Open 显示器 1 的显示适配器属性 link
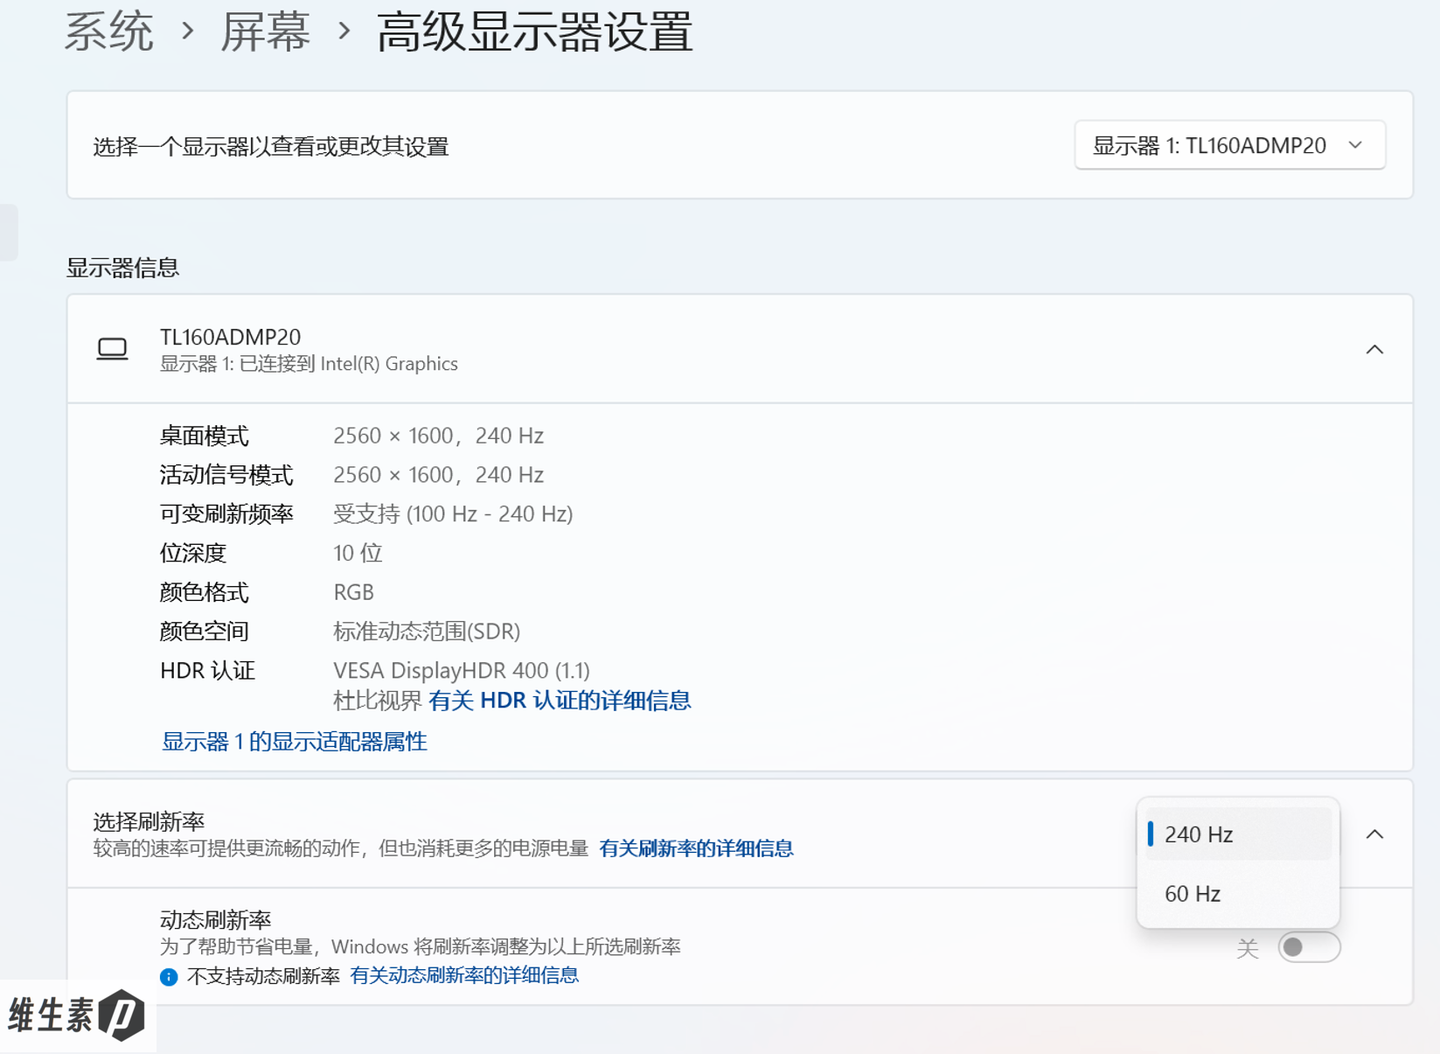This screenshot has width=1440, height=1054. [x=294, y=741]
